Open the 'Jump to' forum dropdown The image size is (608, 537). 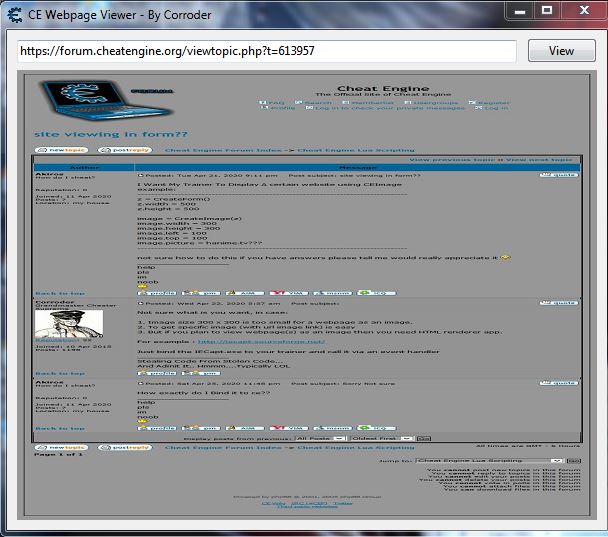(x=489, y=461)
